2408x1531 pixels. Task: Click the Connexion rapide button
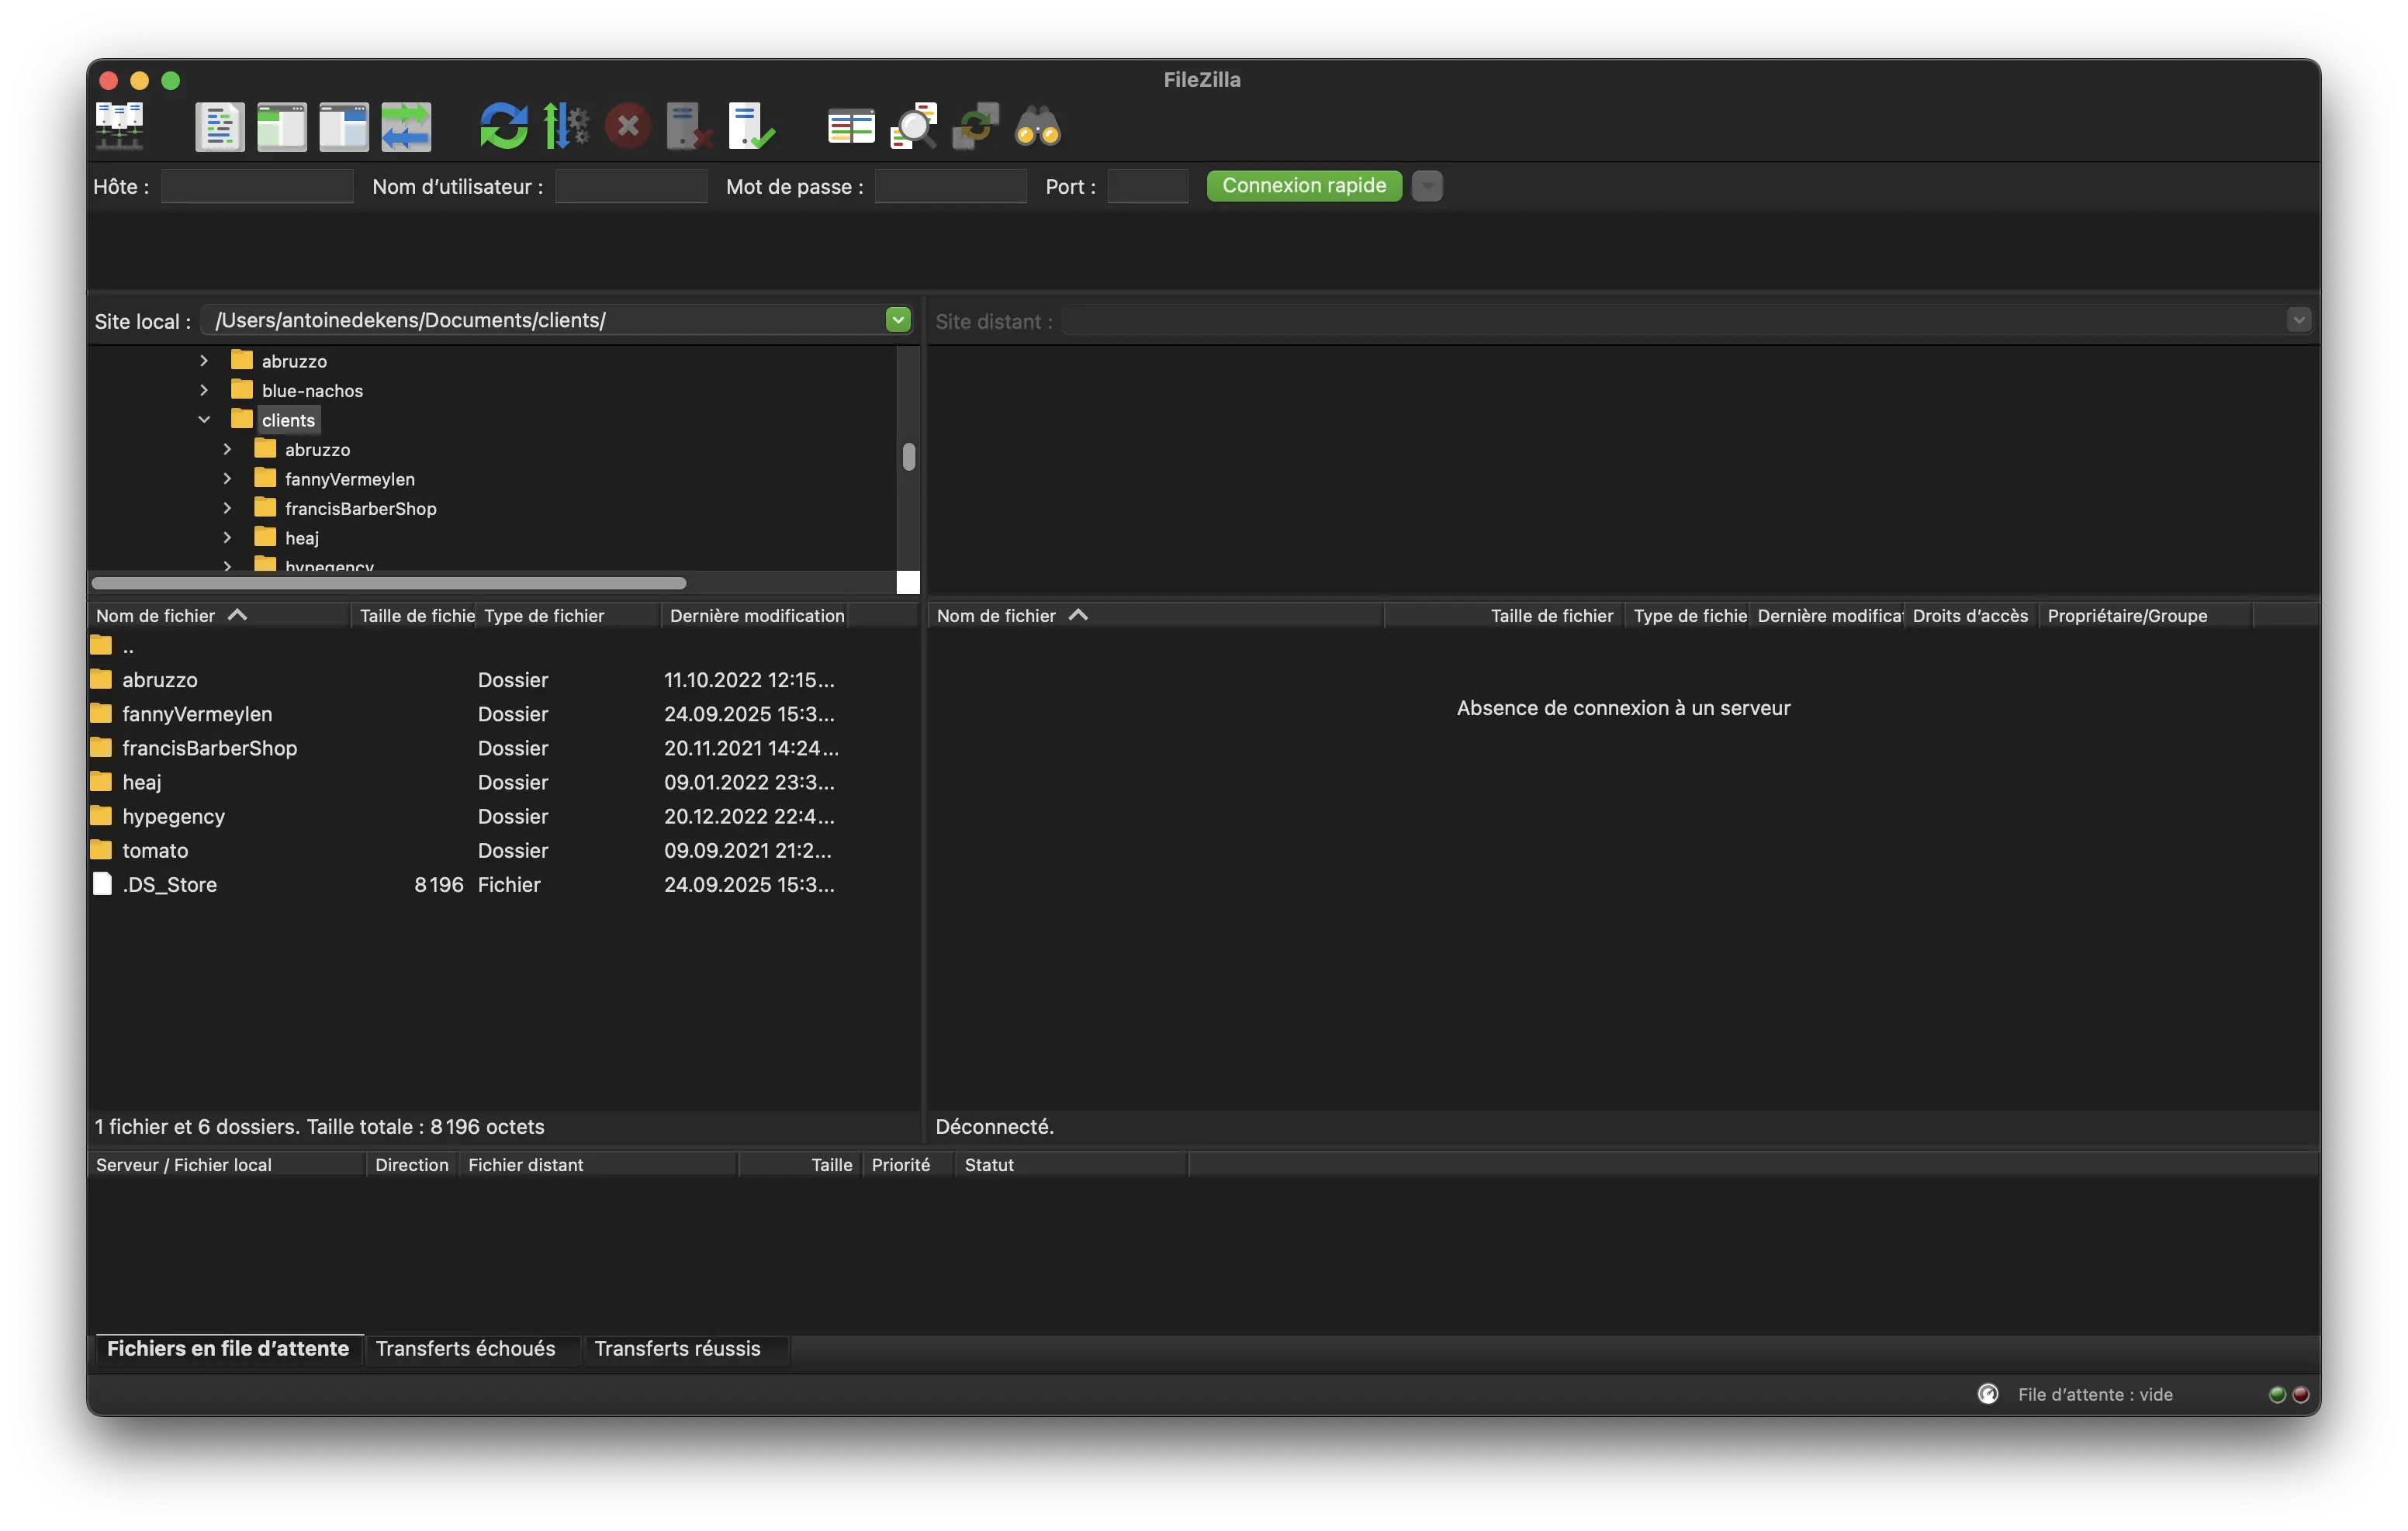point(1303,186)
